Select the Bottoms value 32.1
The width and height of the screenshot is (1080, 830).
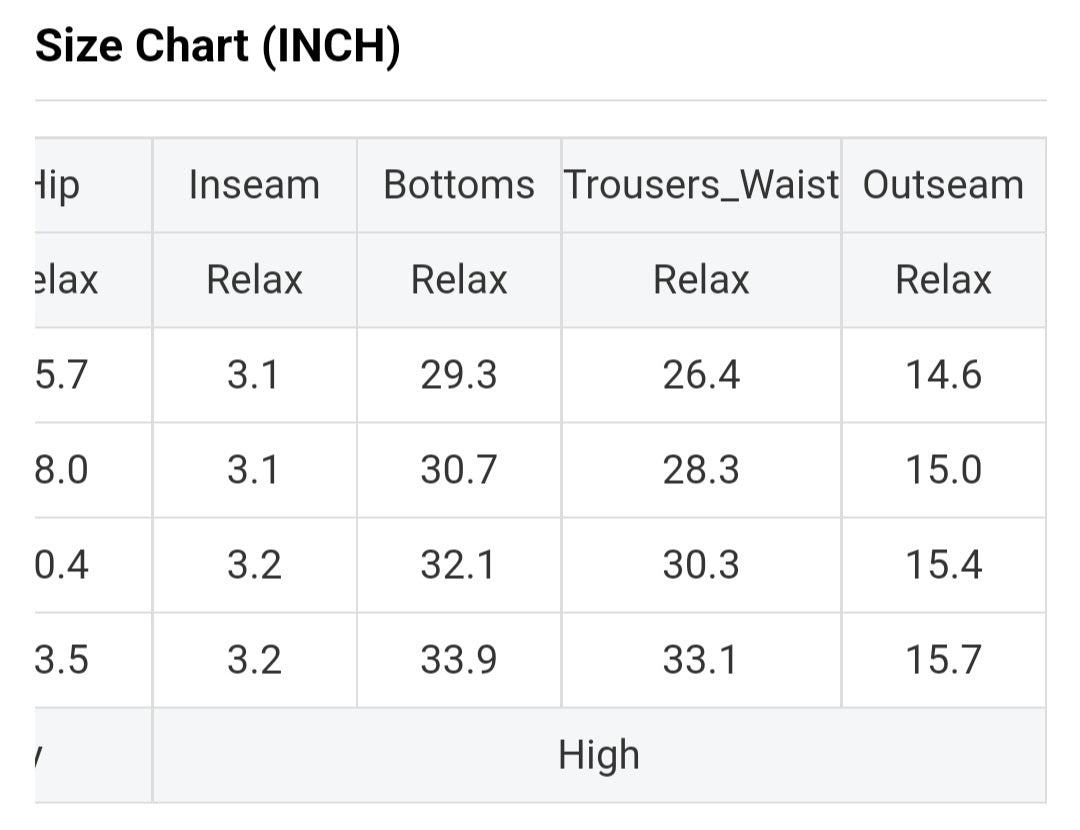459,565
